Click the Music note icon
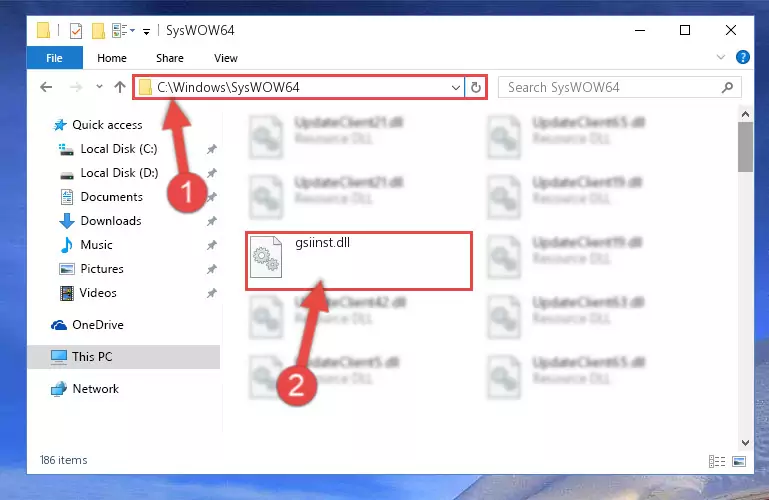 point(67,245)
